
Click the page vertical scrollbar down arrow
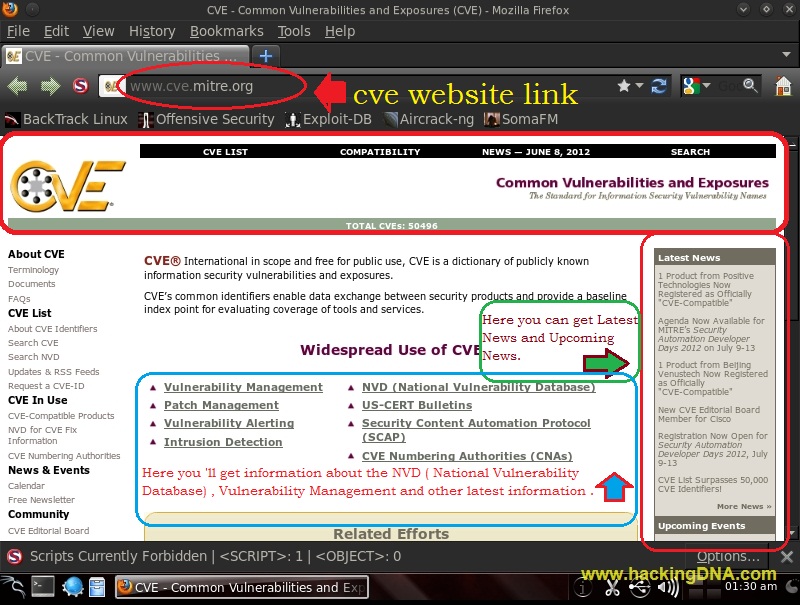pos(792,533)
